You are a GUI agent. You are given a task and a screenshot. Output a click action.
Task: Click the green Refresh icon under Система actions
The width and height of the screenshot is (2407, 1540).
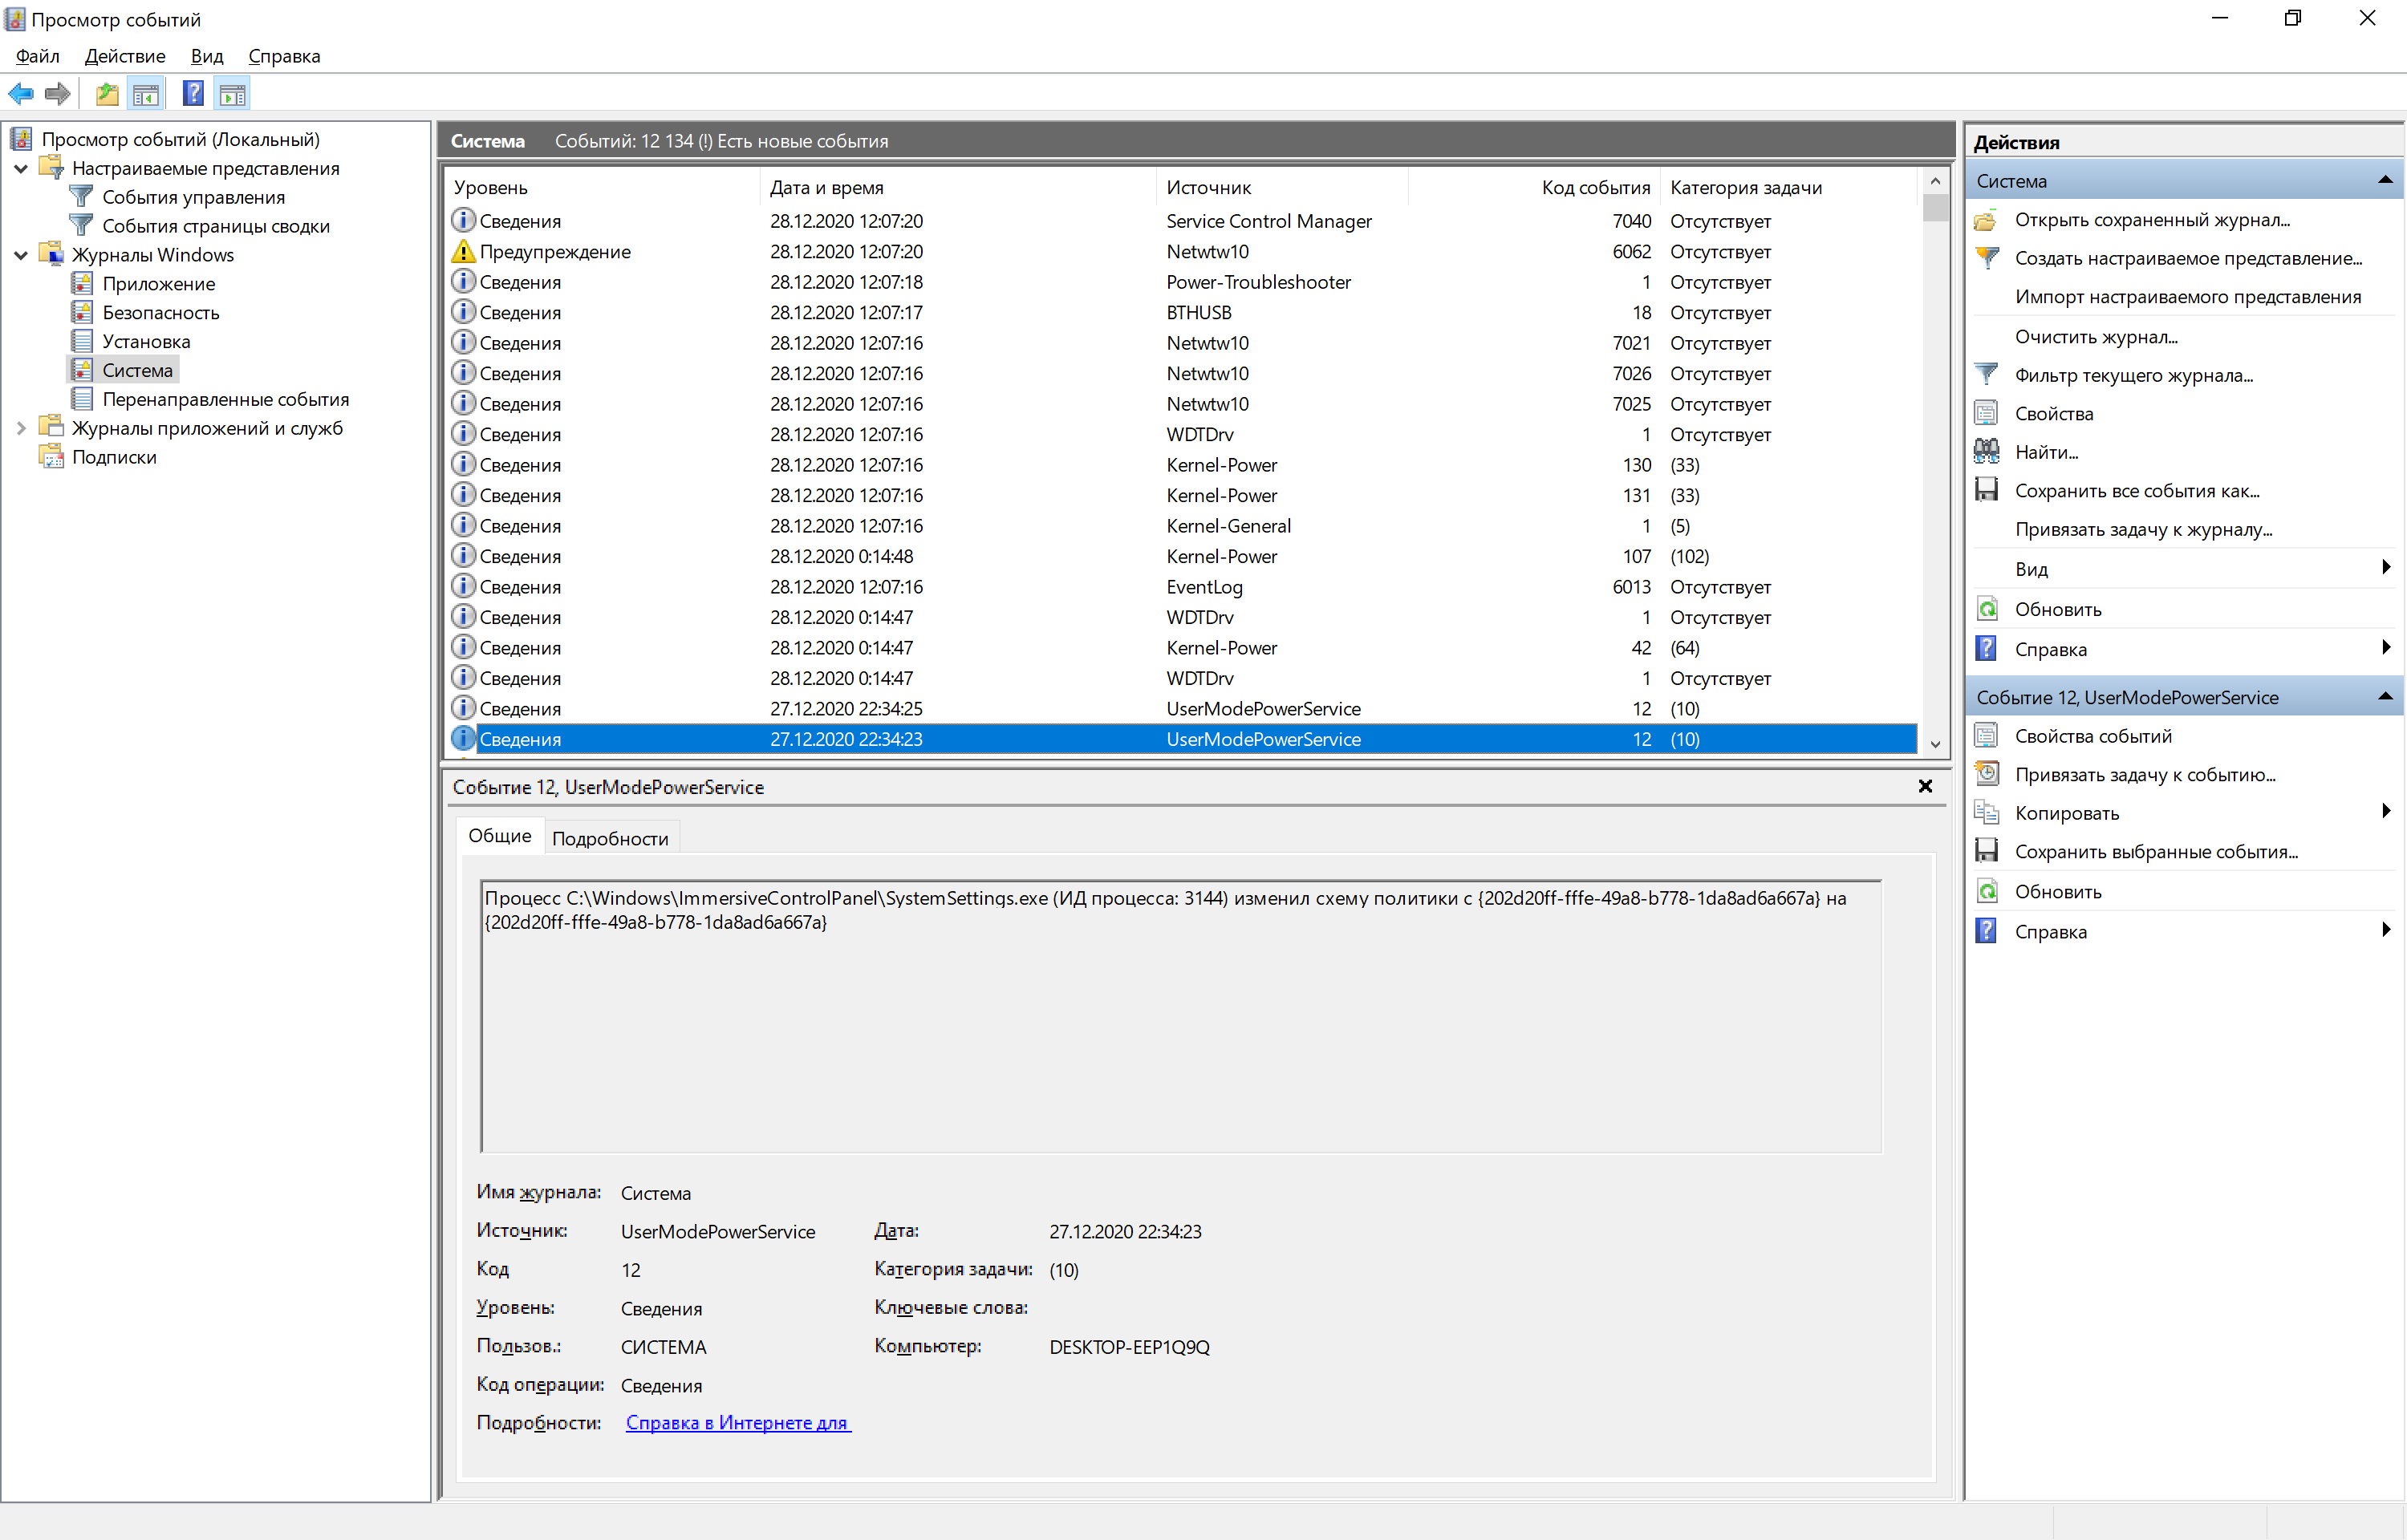(x=1986, y=609)
